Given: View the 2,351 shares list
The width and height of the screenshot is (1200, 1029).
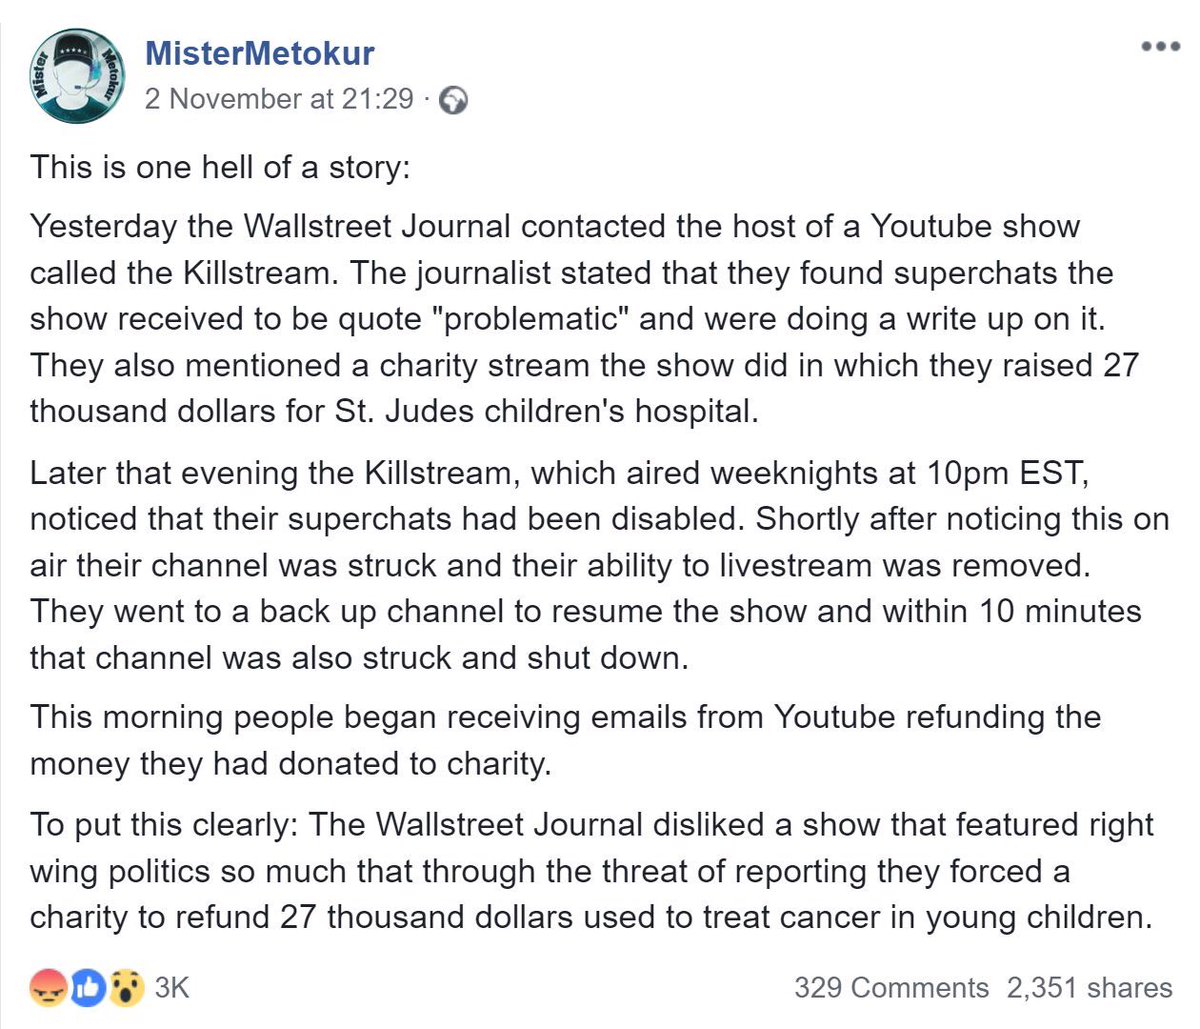Looking at the screenshot, I should coord(1089,988).
